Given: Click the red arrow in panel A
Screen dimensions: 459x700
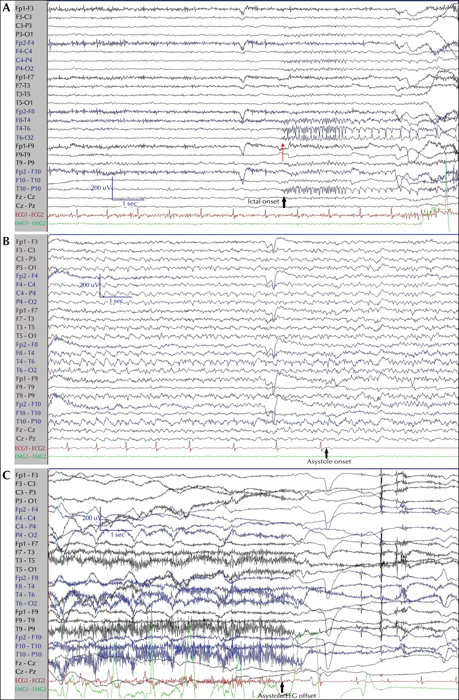Looking at the screenshot, I should point(282,152).
